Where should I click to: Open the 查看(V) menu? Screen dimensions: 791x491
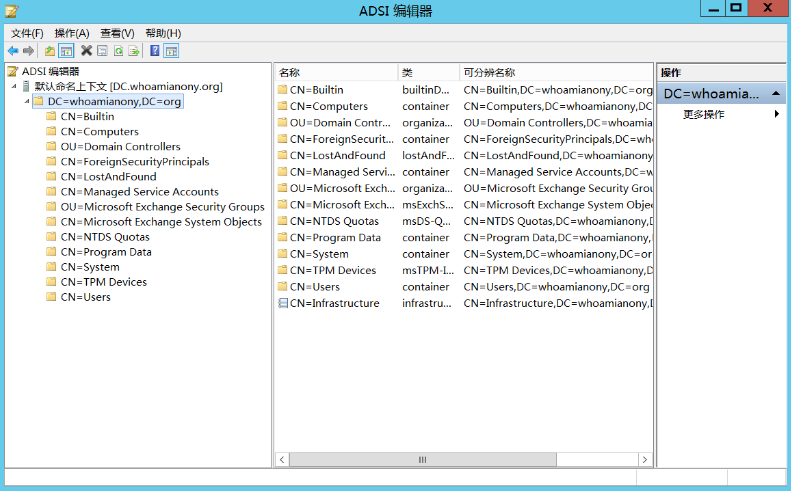click(117, 33)
